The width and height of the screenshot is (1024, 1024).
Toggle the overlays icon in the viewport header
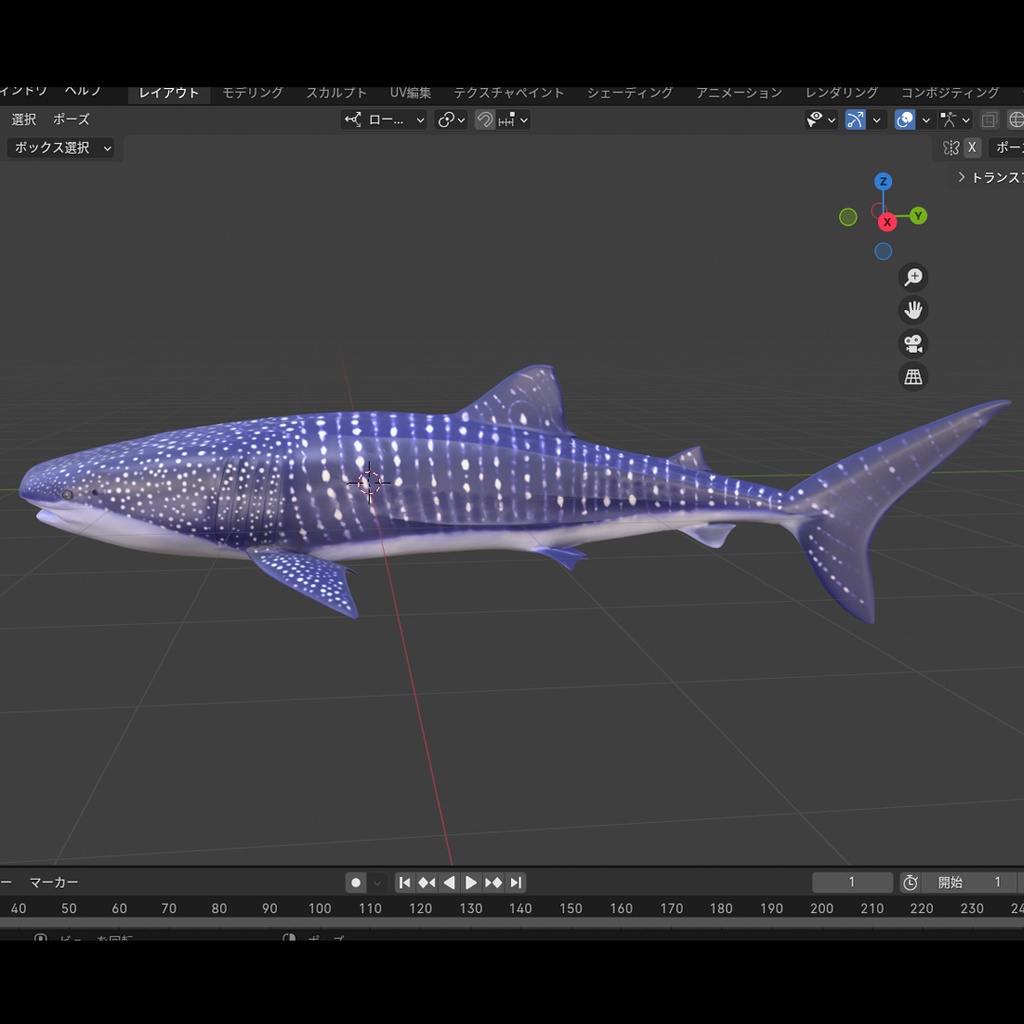tap(906, 119)
